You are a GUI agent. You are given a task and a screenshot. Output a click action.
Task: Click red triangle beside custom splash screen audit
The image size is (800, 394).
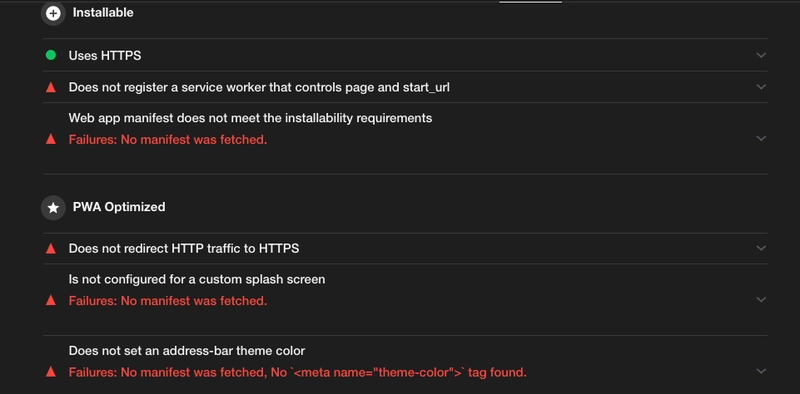click(x=51, y=300)
